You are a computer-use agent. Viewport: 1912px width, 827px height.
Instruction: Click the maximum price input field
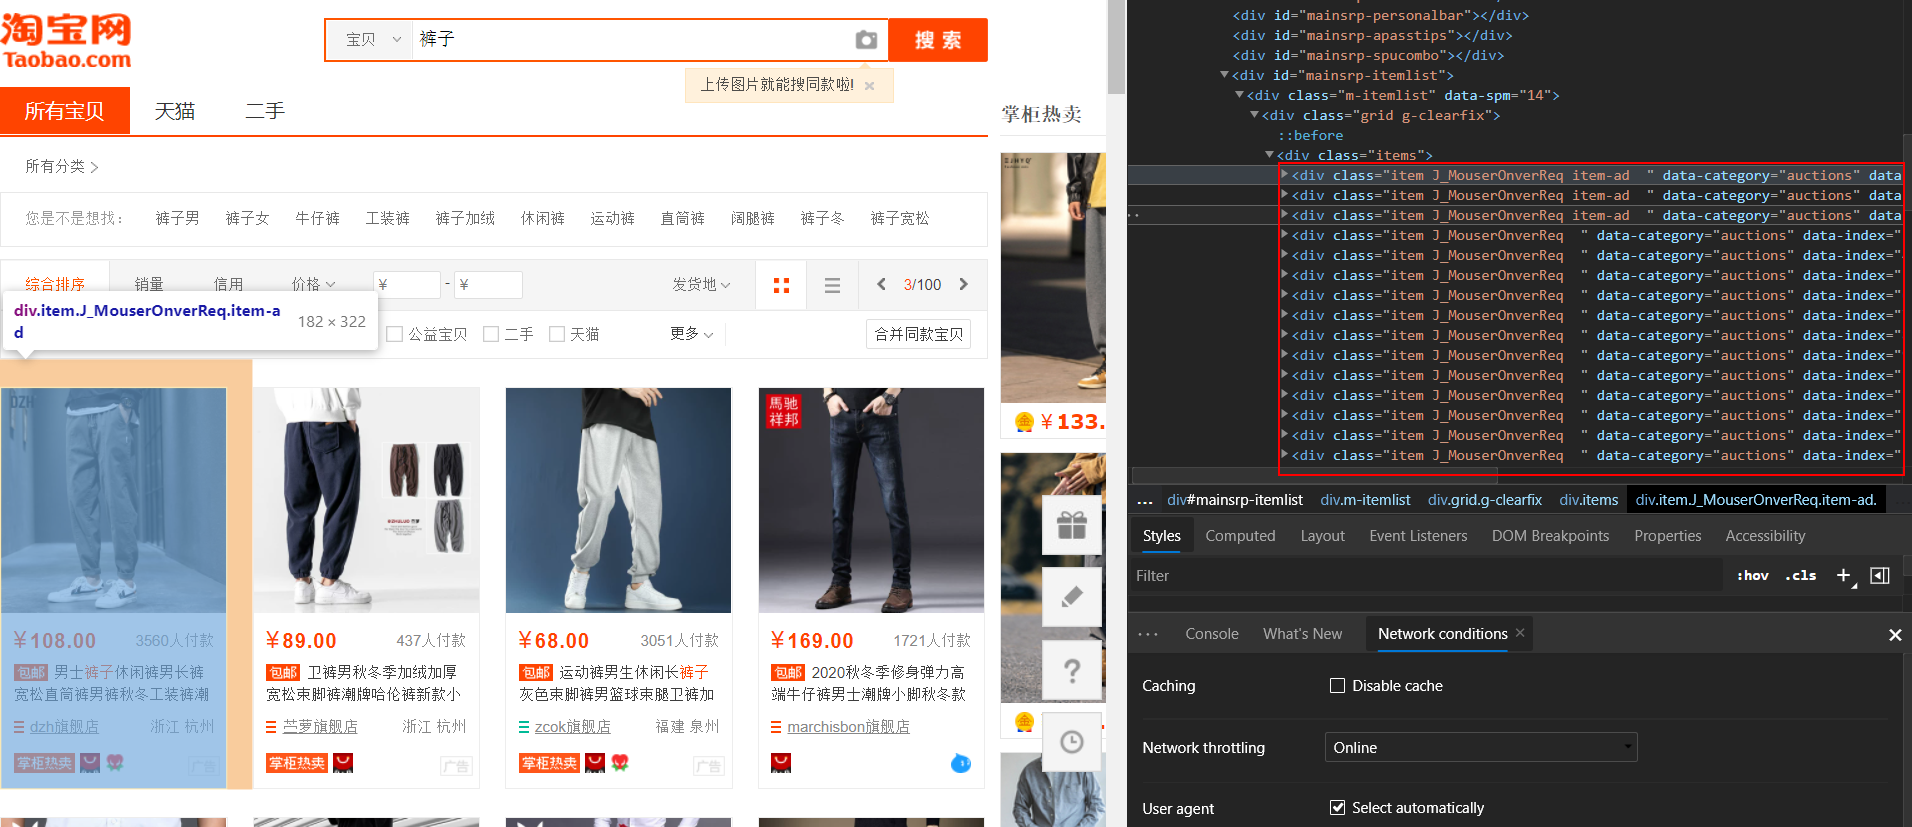click(x=488, y=285)
